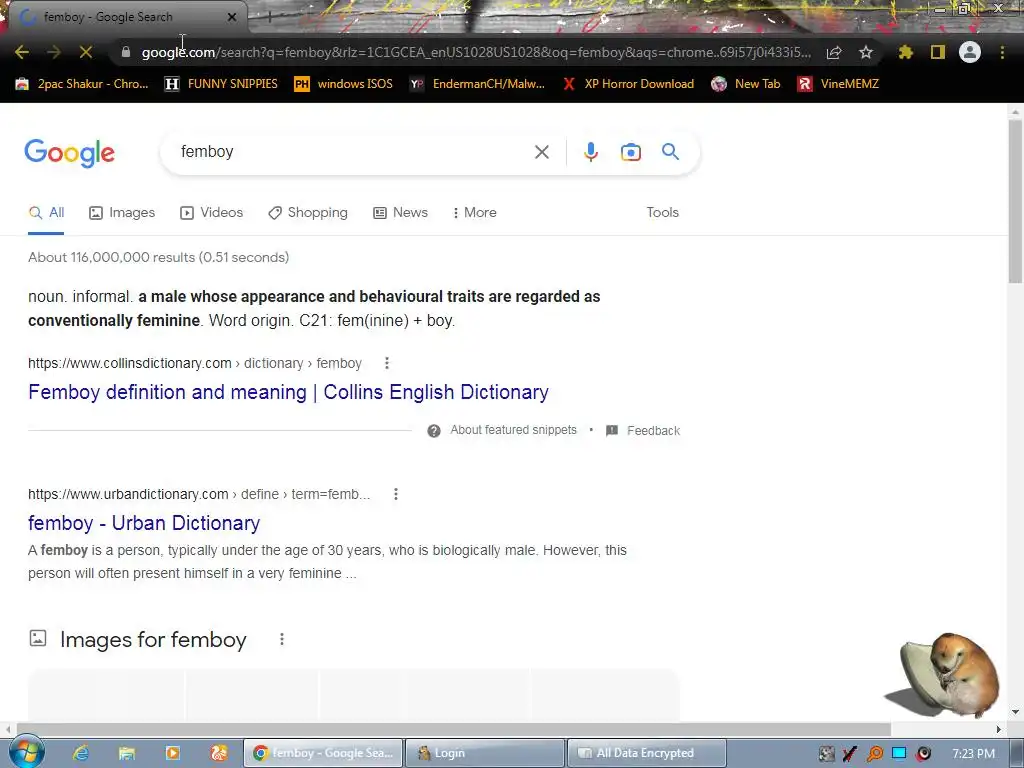Switch to the News tab

tap(400, 213)
